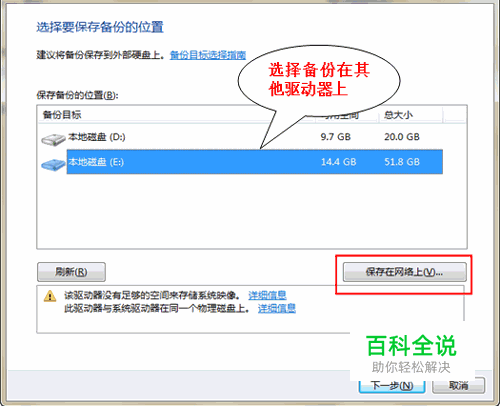500x406 pixels.
Task: Click the yellow warning triangle icon
Action: click(50, 296)
